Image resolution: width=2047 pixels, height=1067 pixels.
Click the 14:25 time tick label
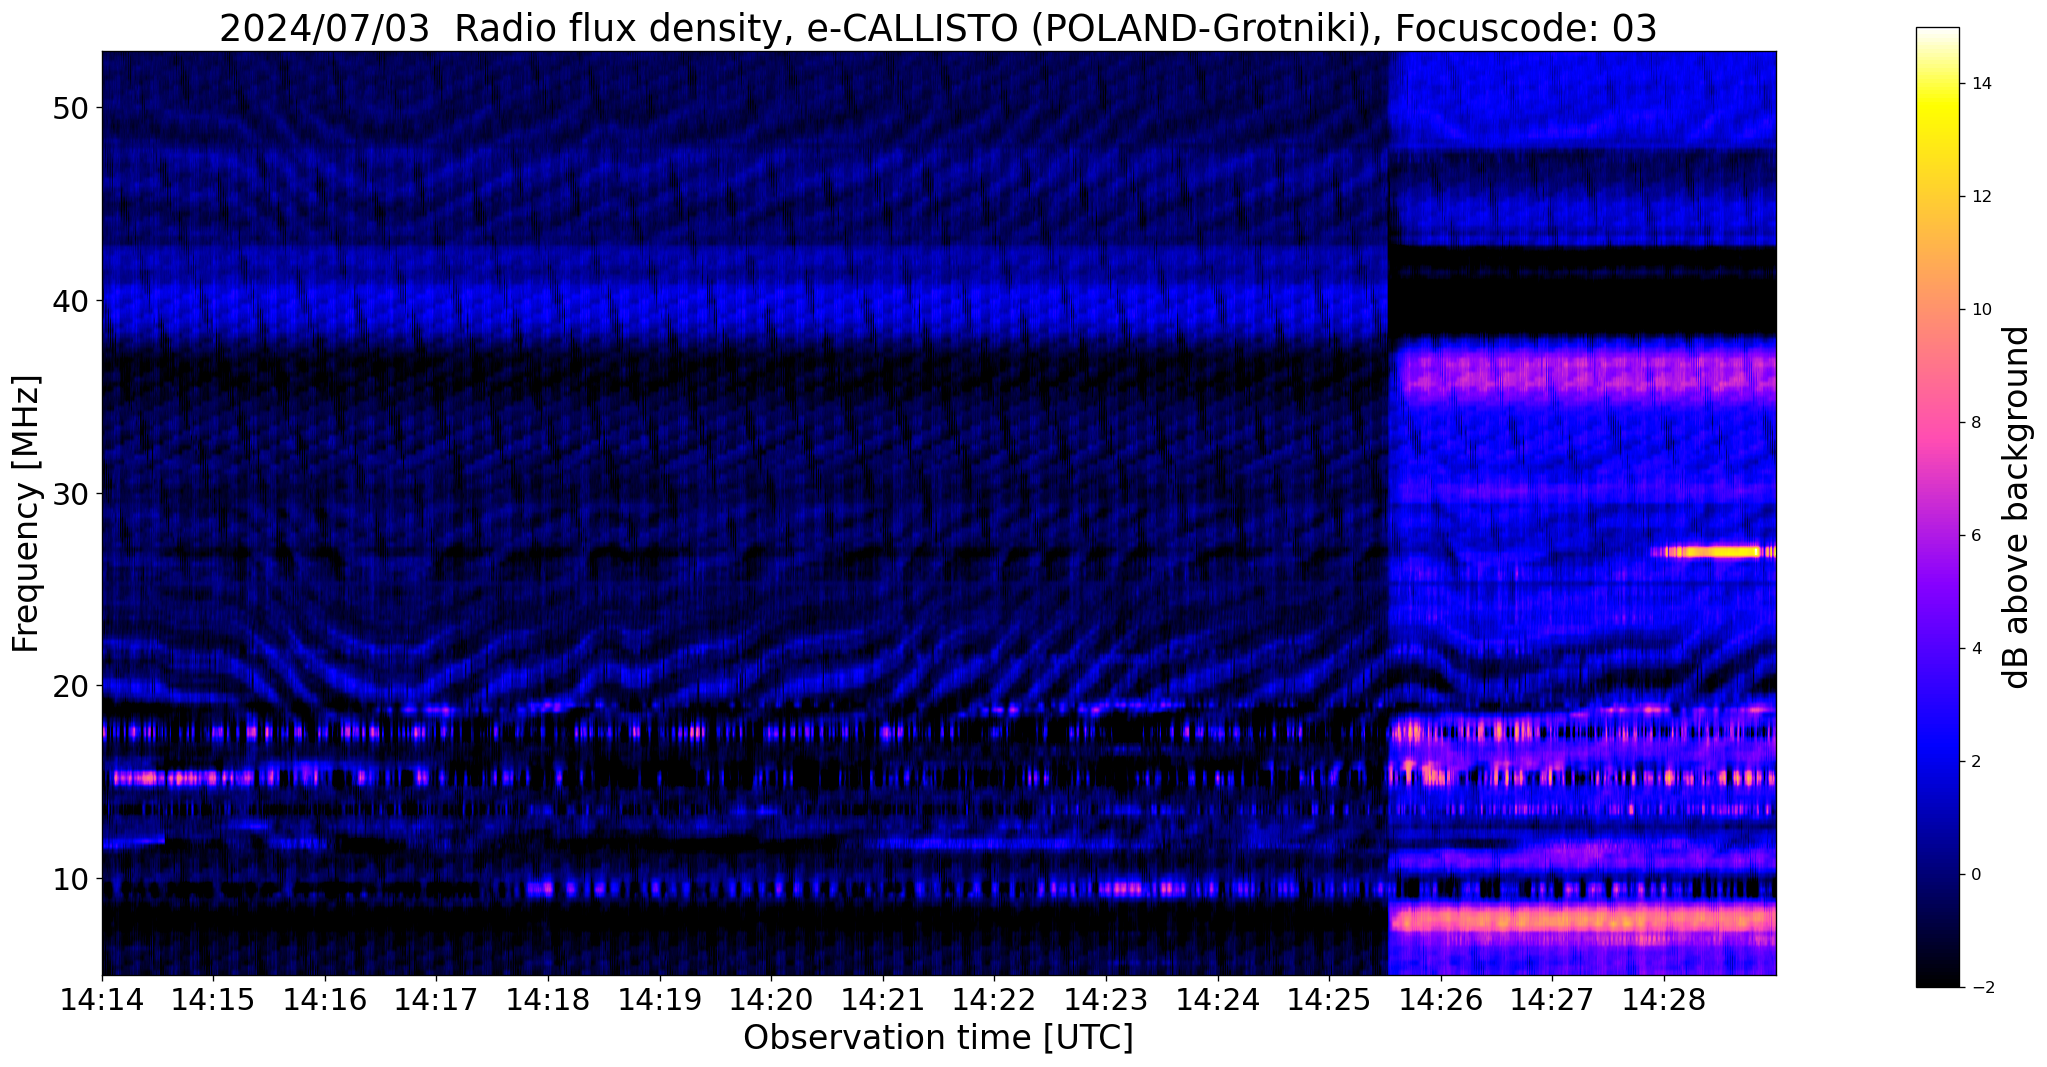tap(1329, 999)
